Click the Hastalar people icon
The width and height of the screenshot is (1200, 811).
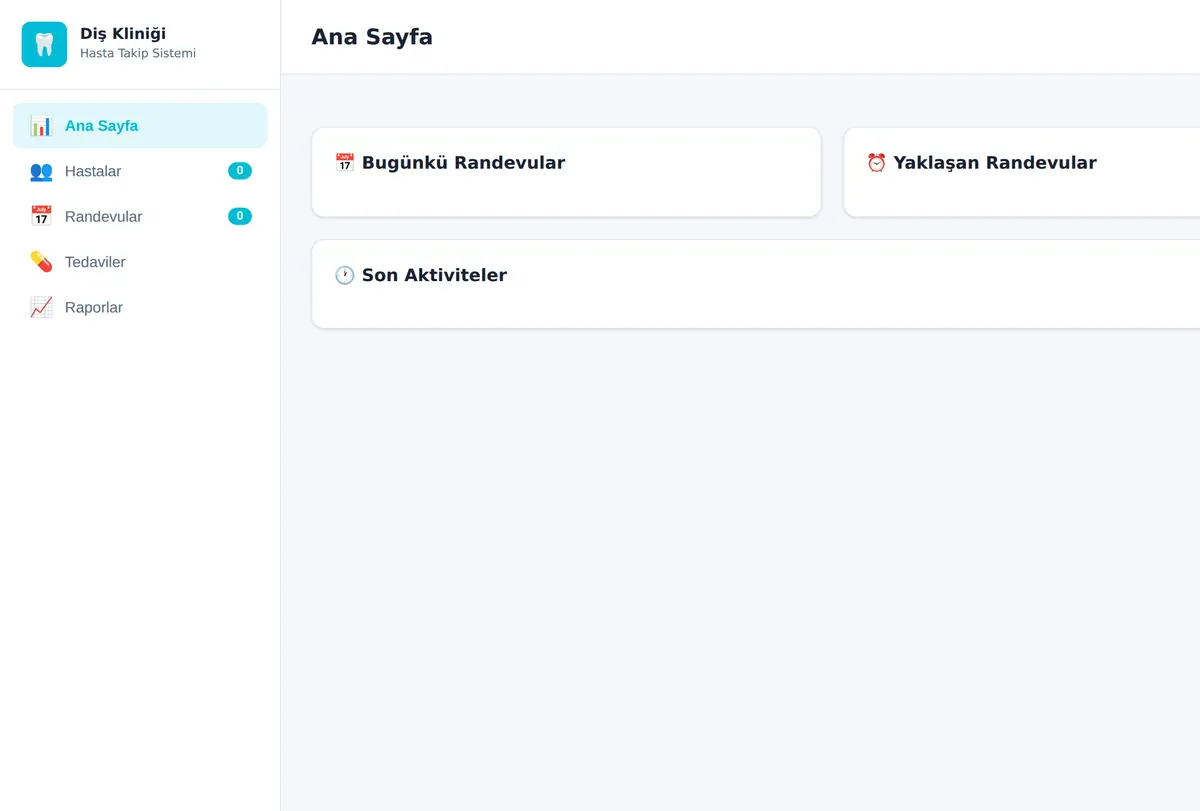tap(41, 171)
